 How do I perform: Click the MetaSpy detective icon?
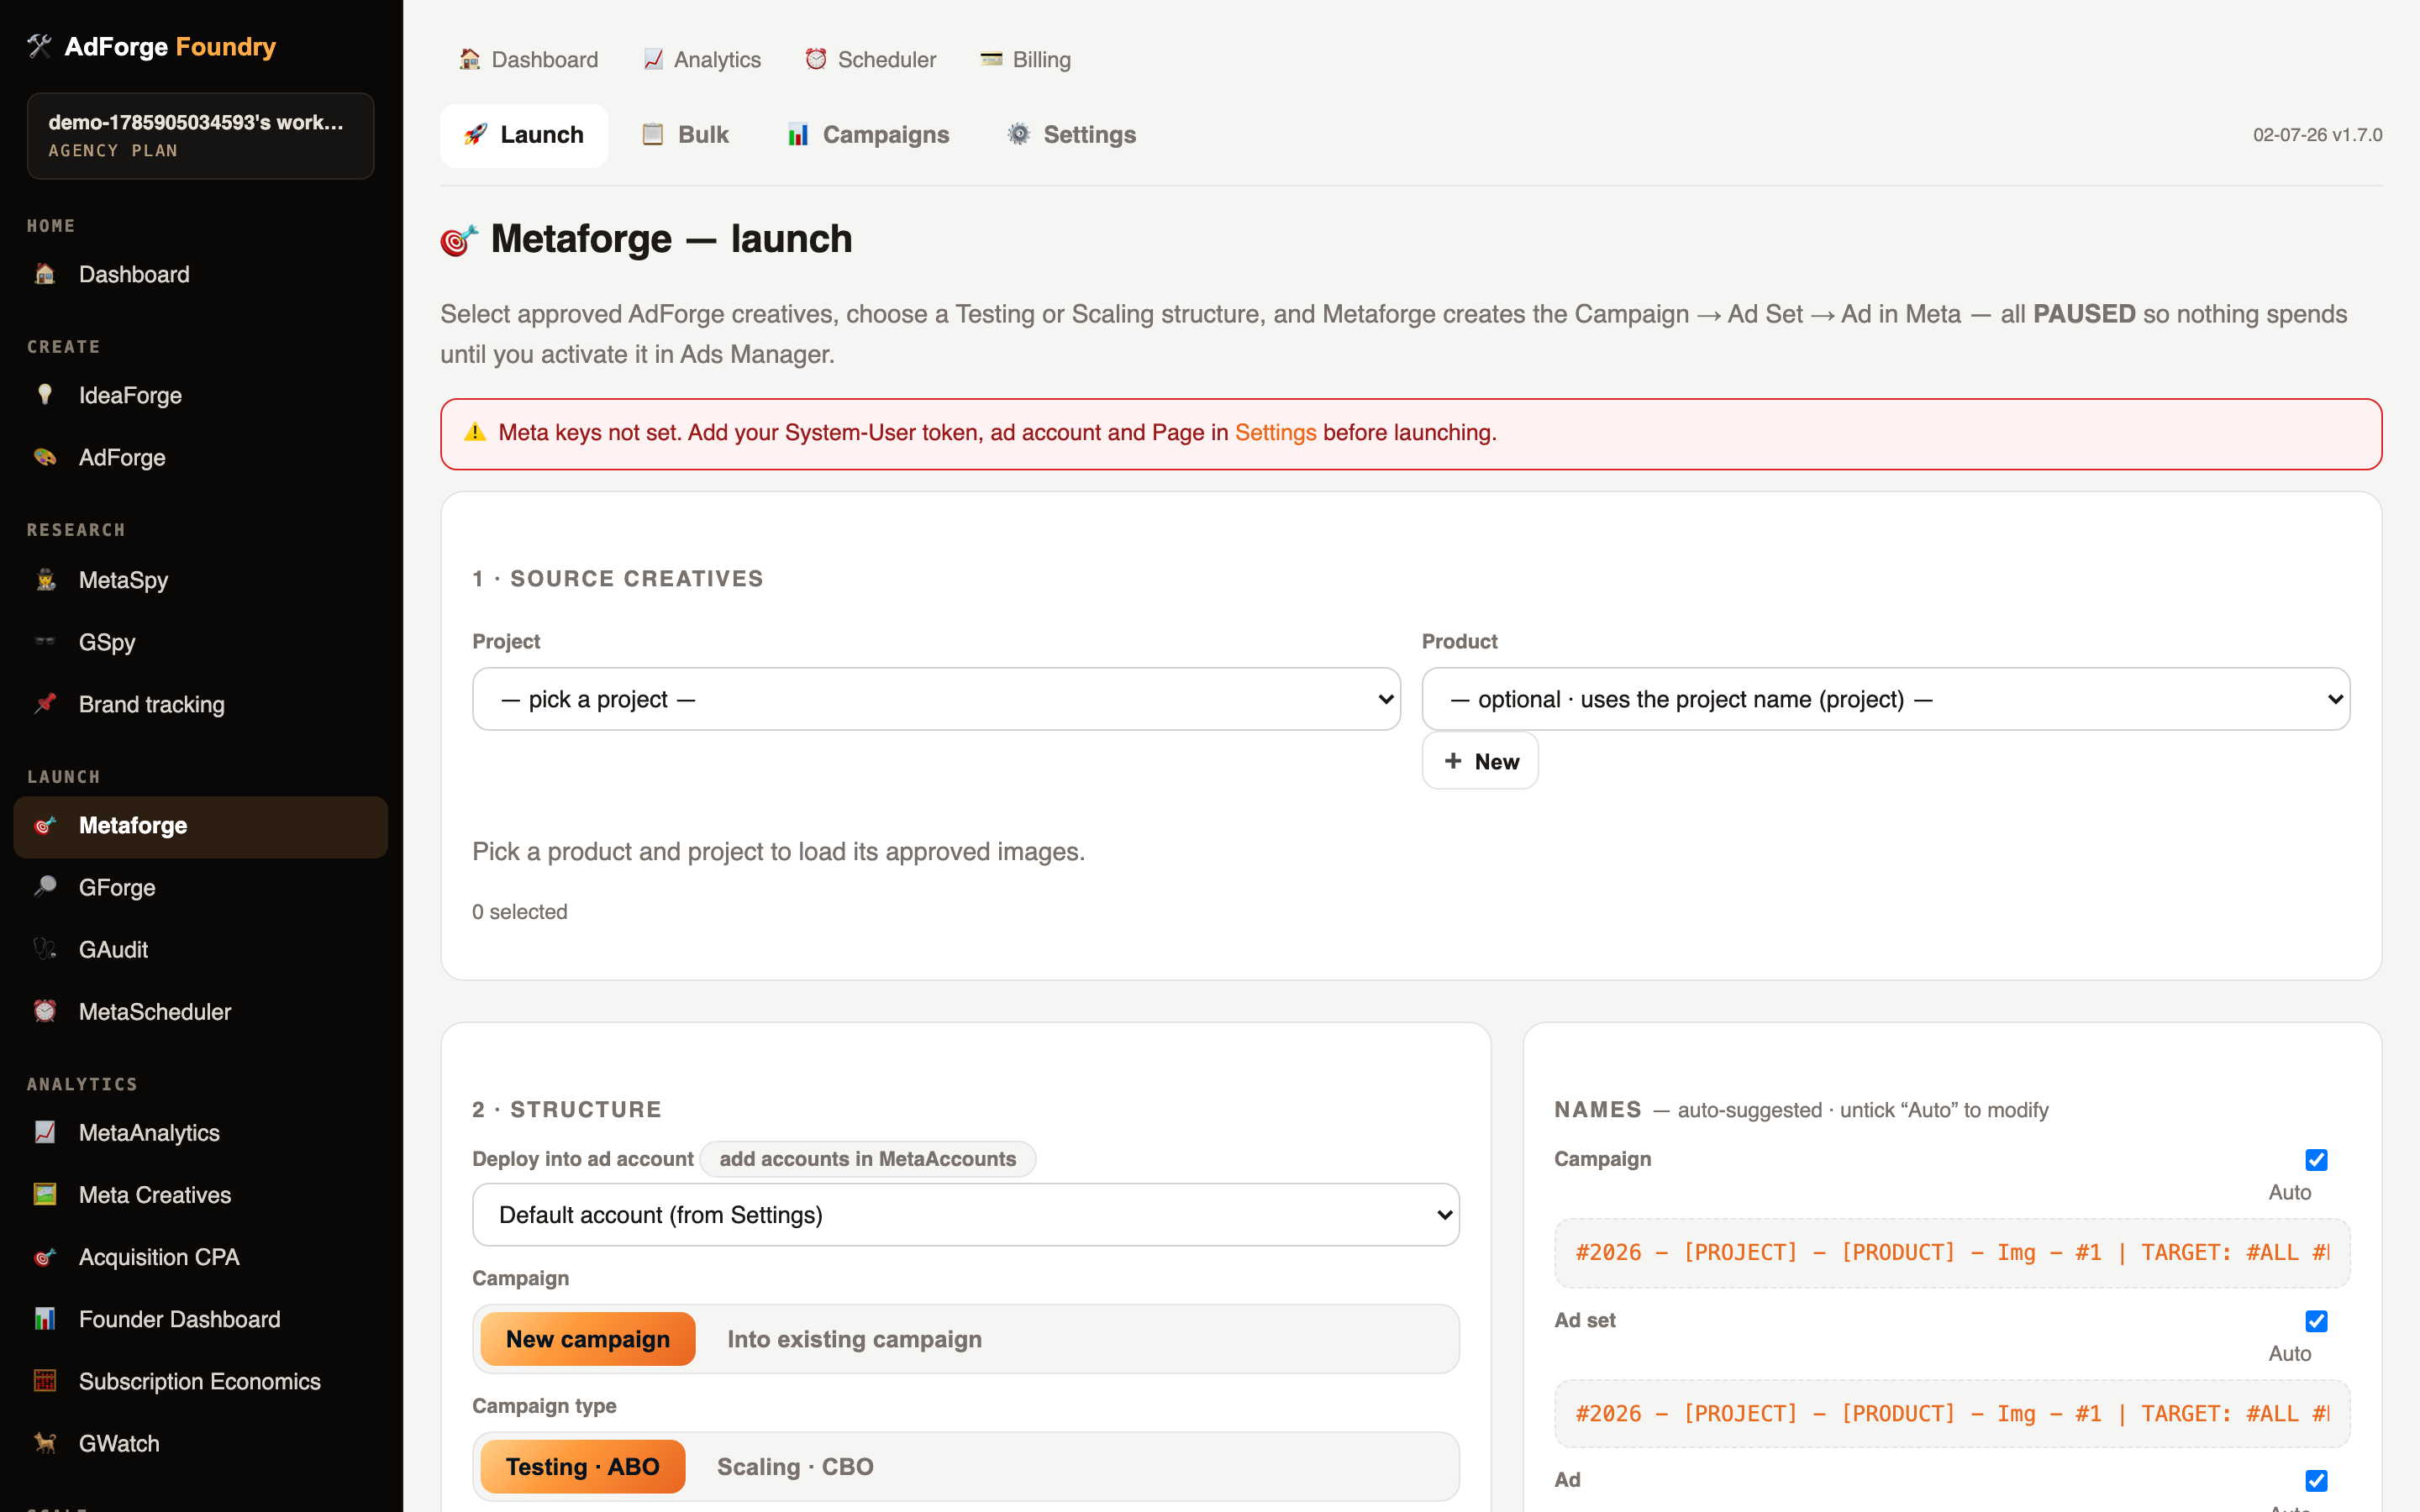click(x=45, y=580)
